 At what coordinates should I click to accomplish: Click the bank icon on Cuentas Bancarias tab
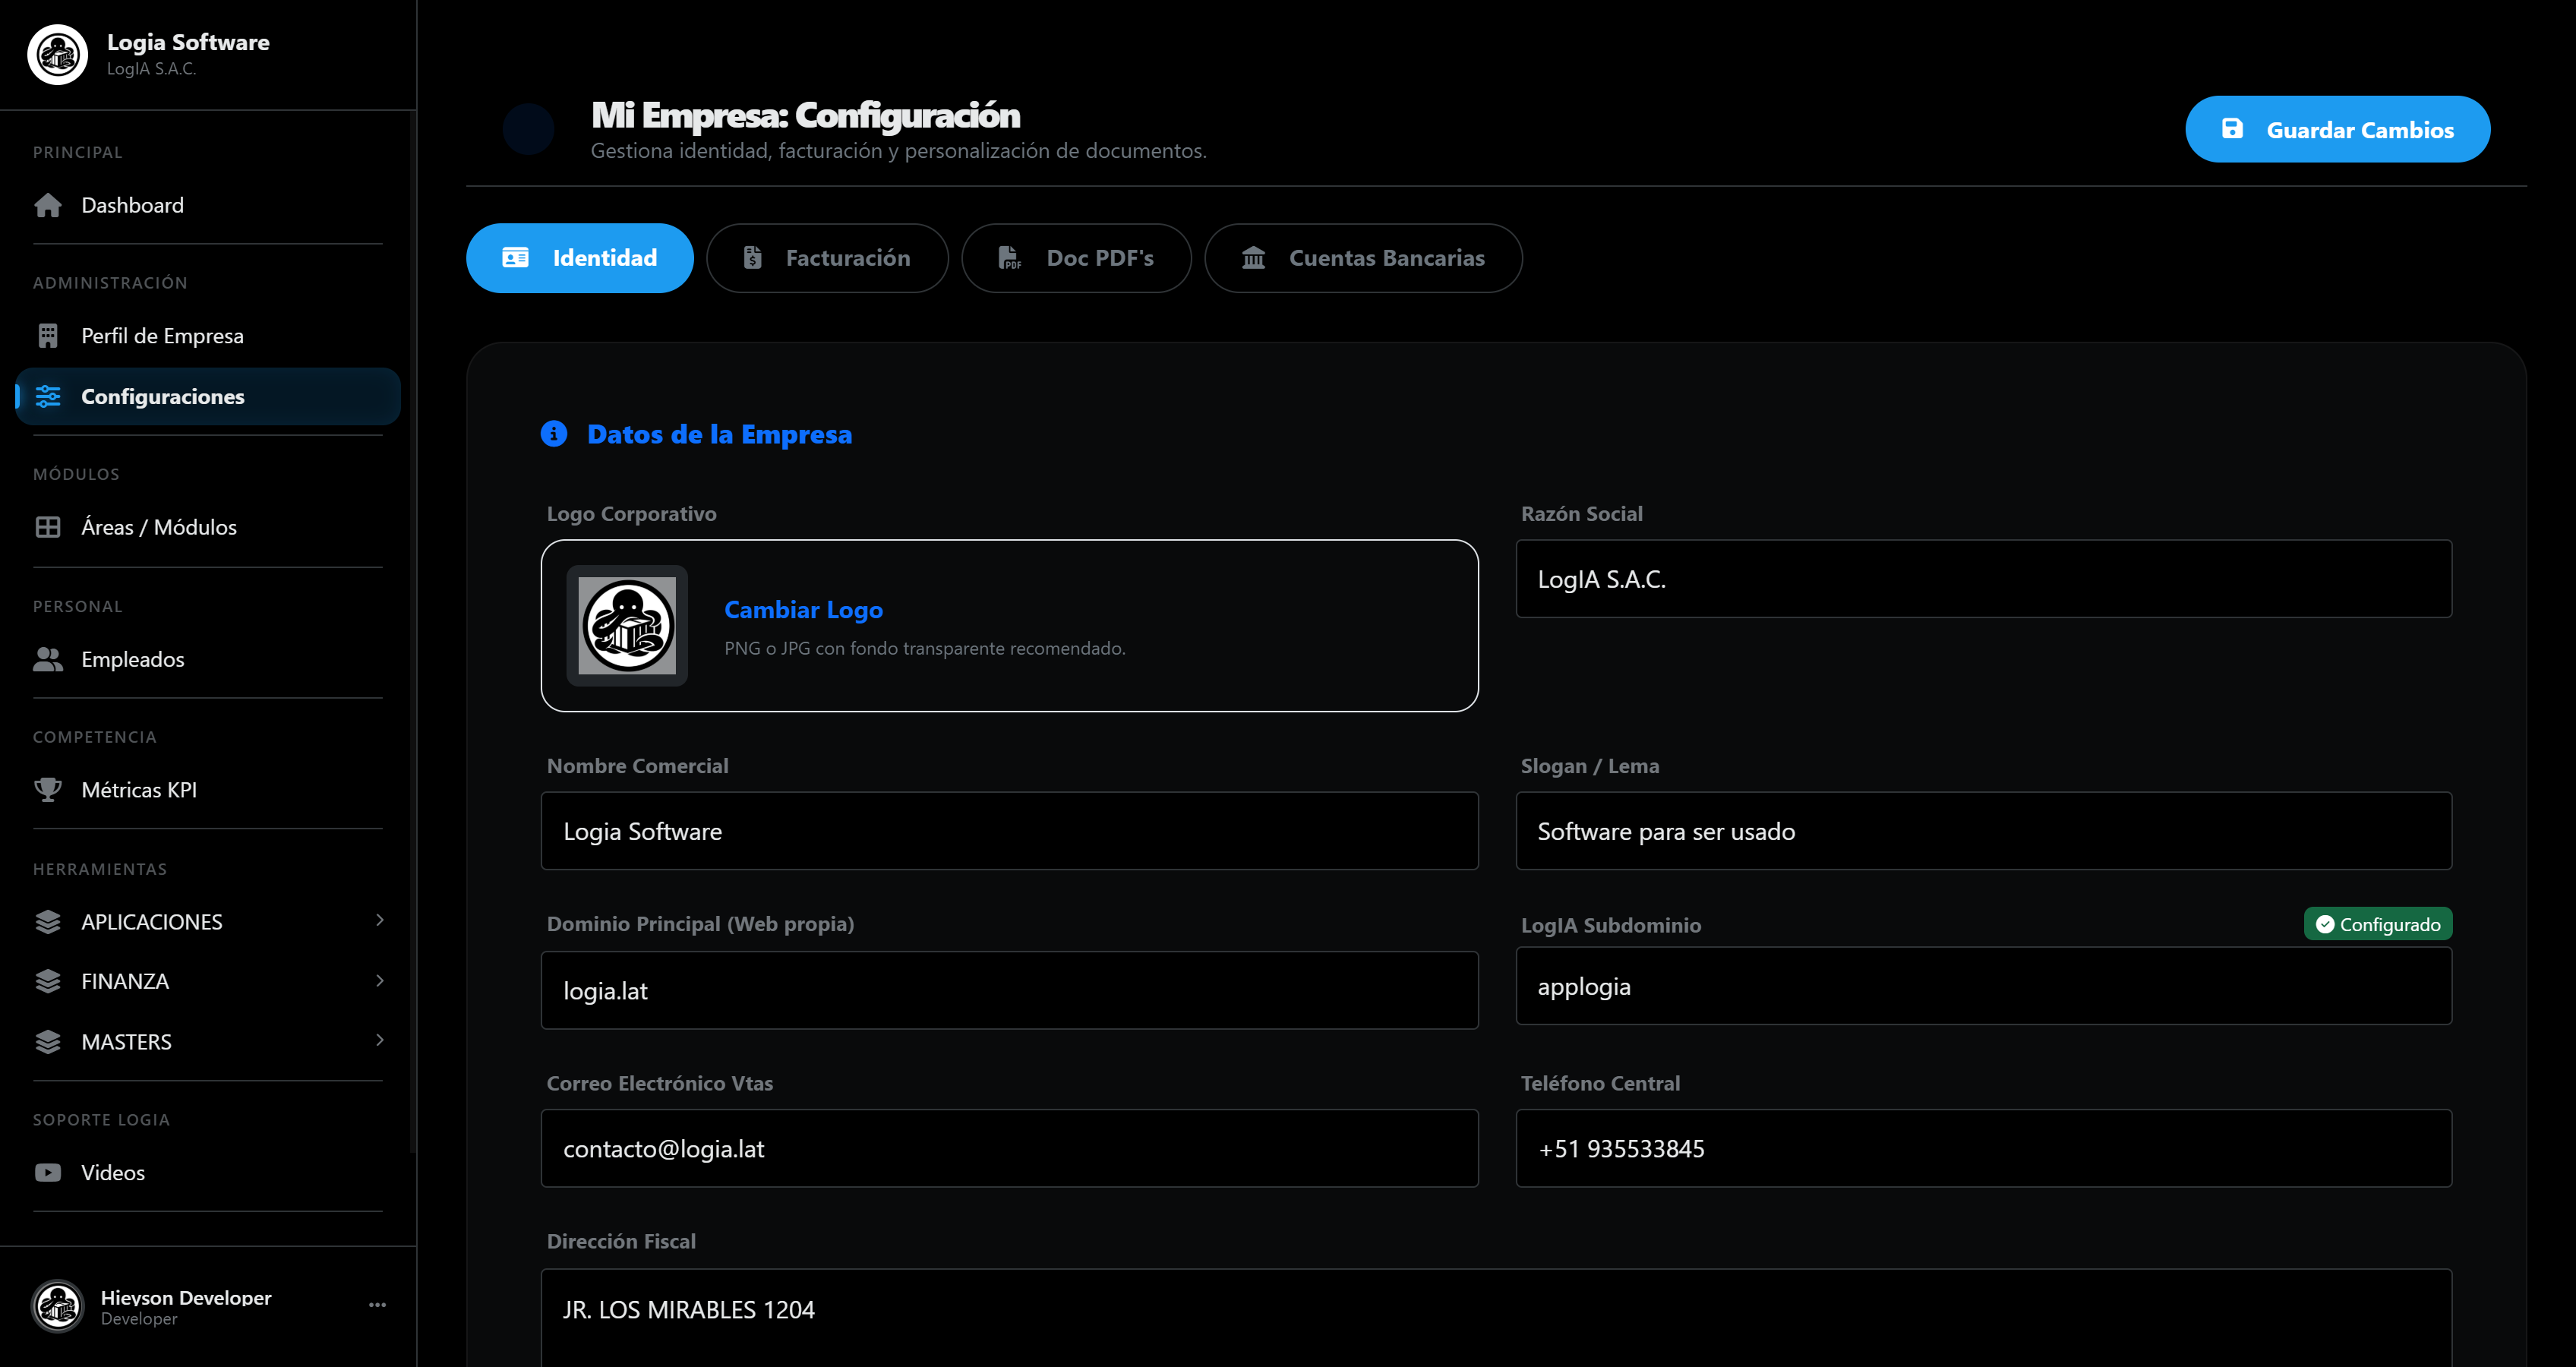[x=1253, y=258]
